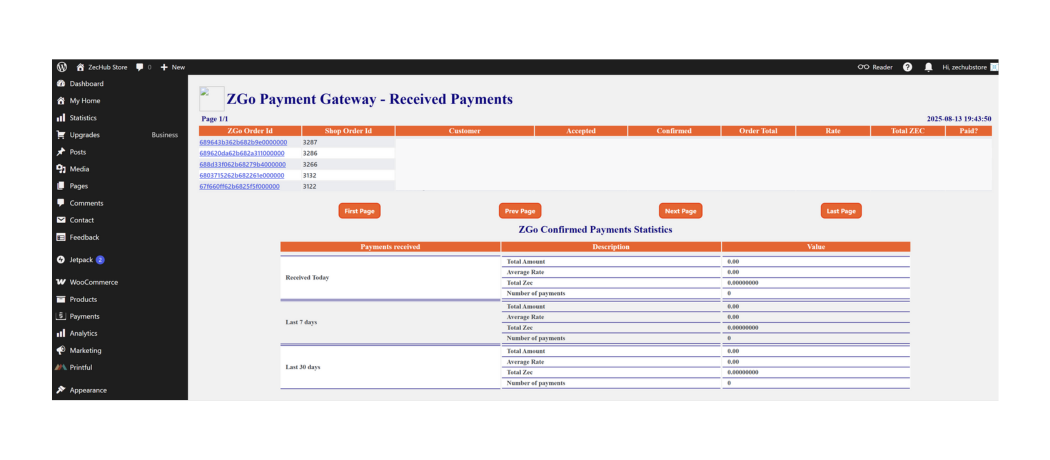Click the Comments speech bubble sidebar icon
This screenshot has width=1050, height=460.
click(61, 203)
